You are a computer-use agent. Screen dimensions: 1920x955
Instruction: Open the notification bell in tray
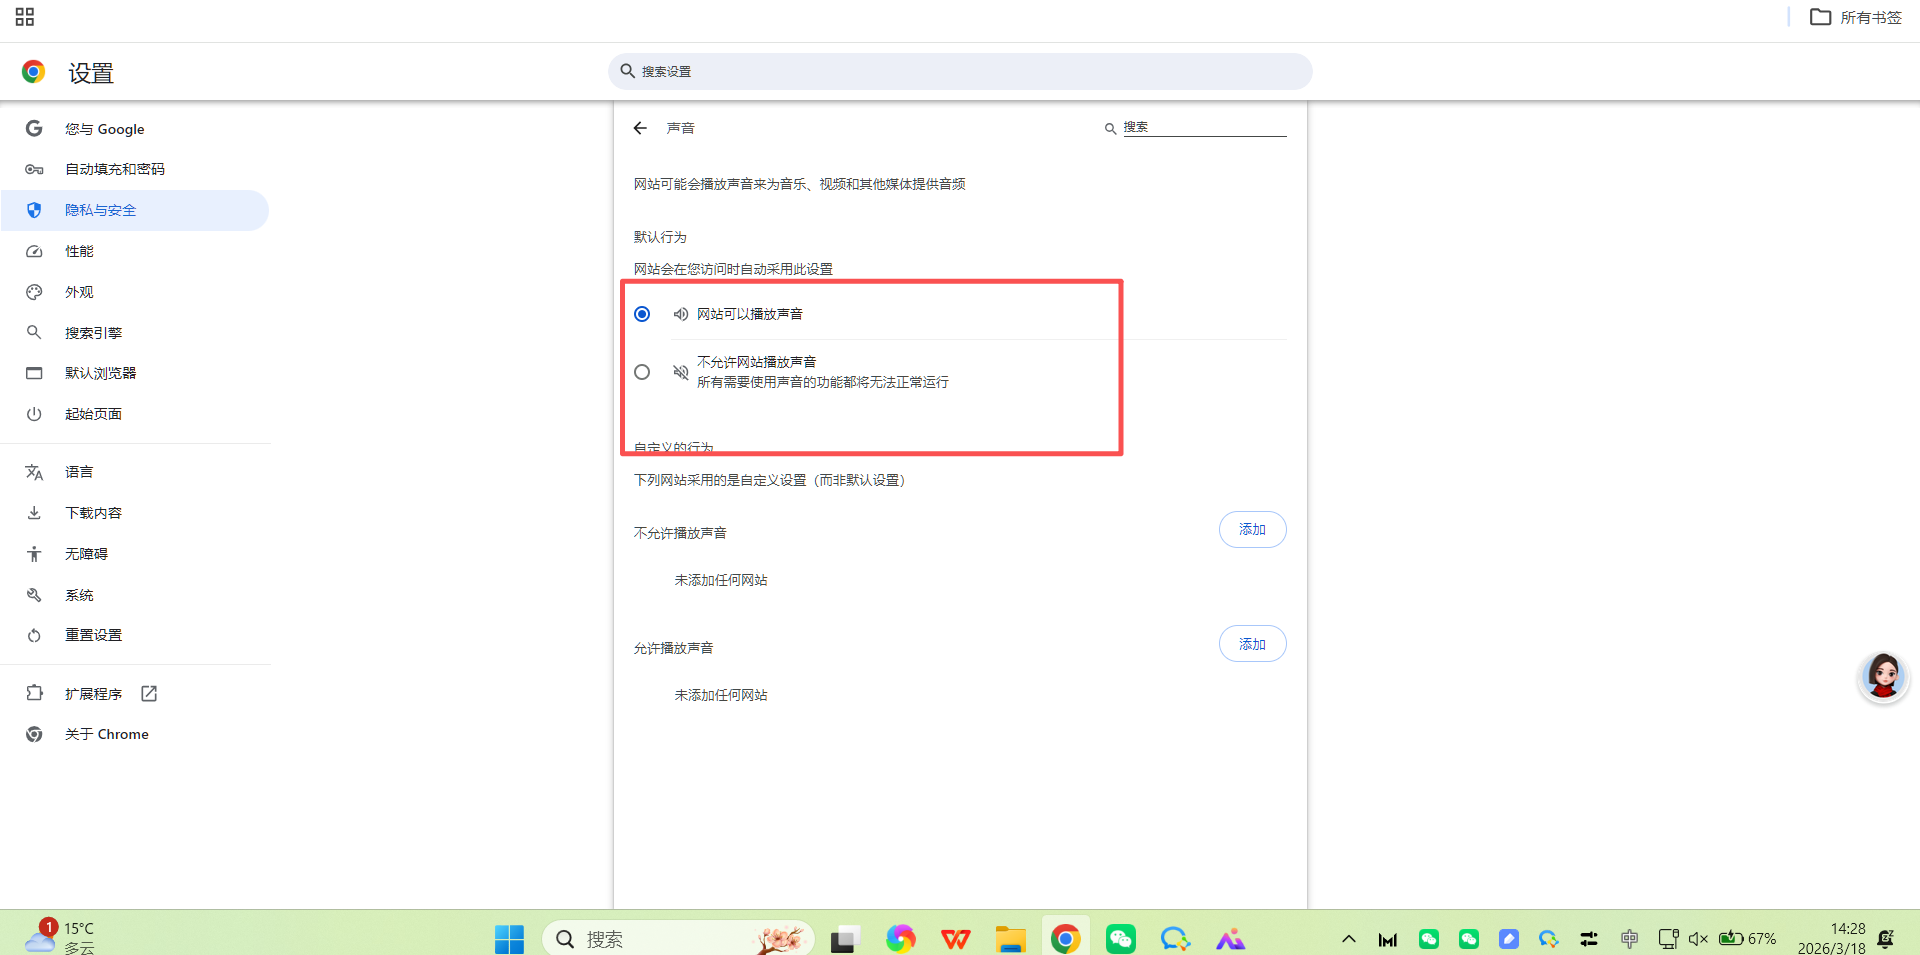pos(1886,938)
